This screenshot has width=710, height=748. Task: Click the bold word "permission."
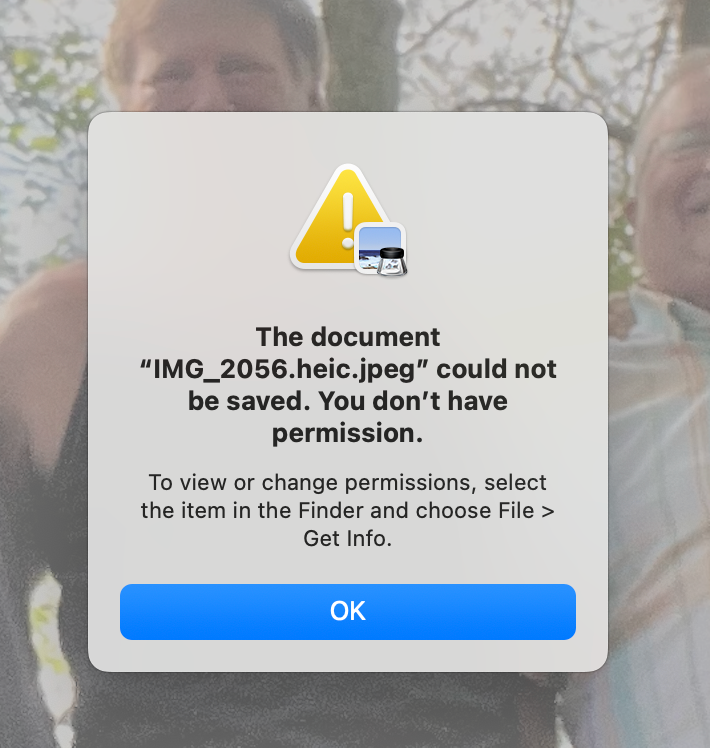tap(348, 433)
